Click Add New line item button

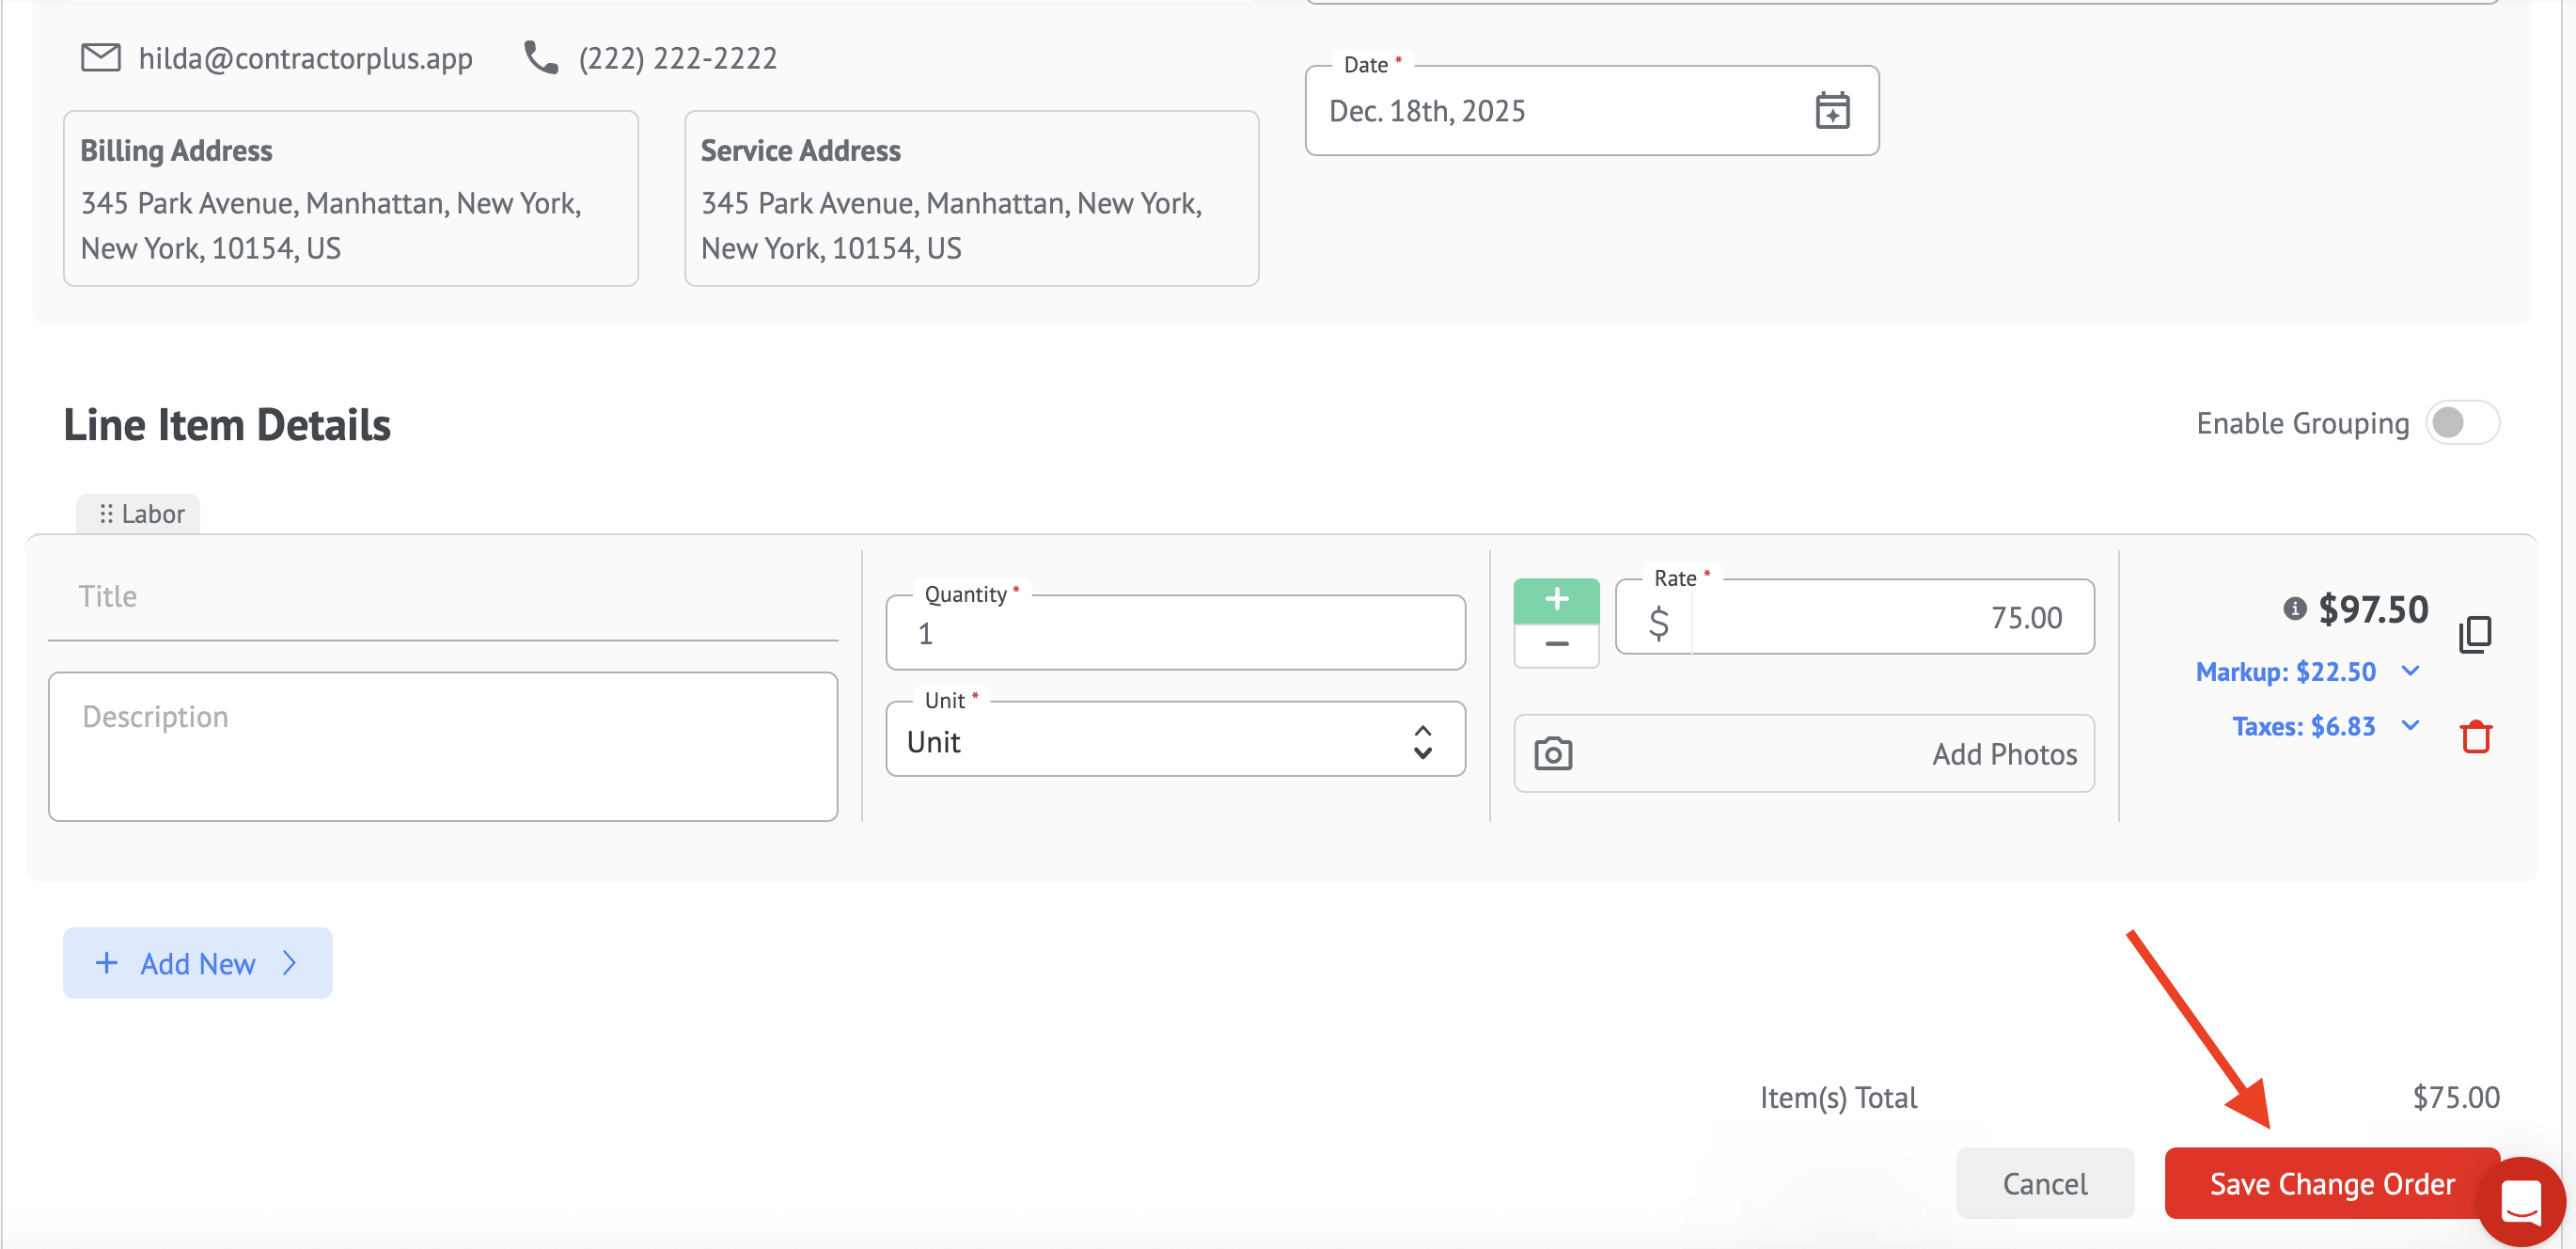[x=197, y=963]
